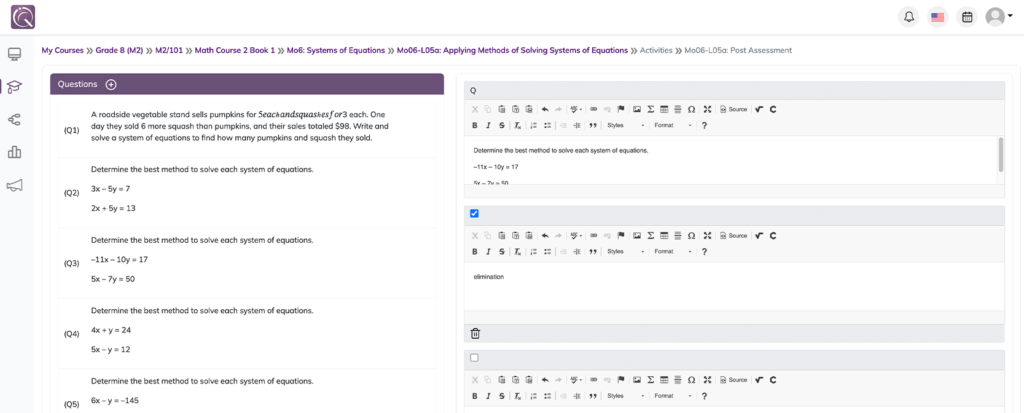Go to Grade 8 (M2) breadcrumb
Screen dimensions: 1024x413
coord(120,50)
